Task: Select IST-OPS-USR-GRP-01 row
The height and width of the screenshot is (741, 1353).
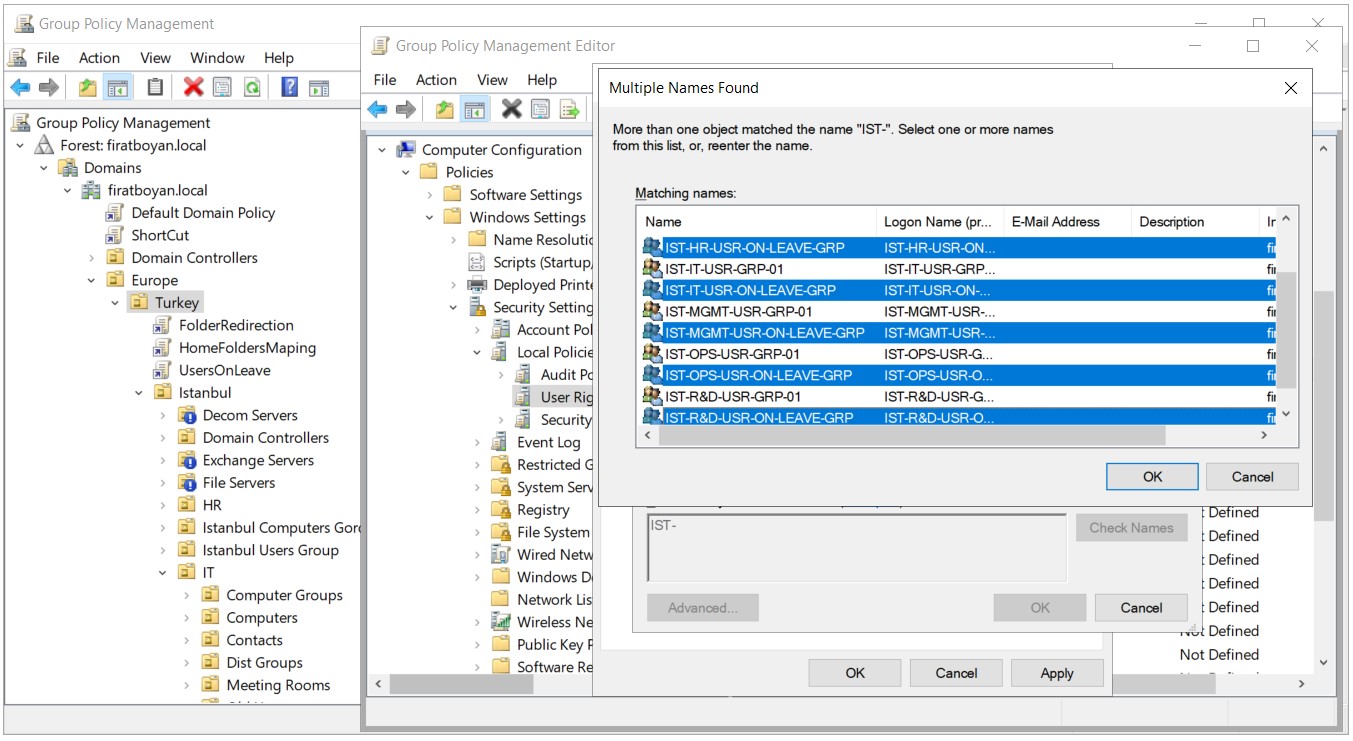Action: (x=960, y=354)
